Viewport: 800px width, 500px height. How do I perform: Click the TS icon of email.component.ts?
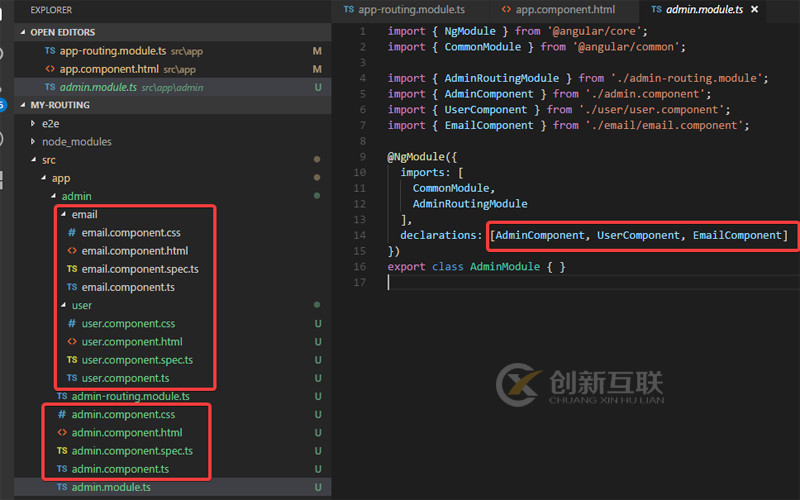[72, 287]
